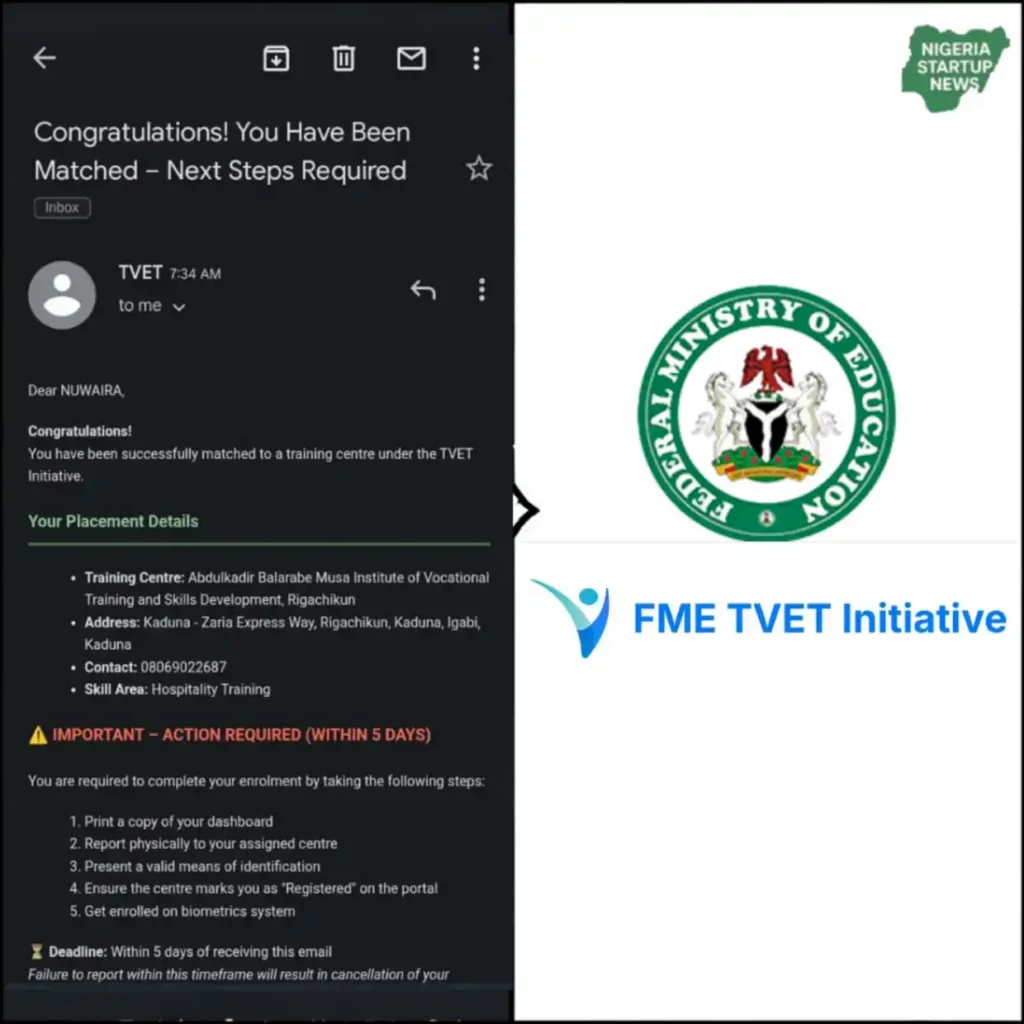Select the email subject line text
The width and height of the screenshot is (1024, 1024).
(222, 150)
